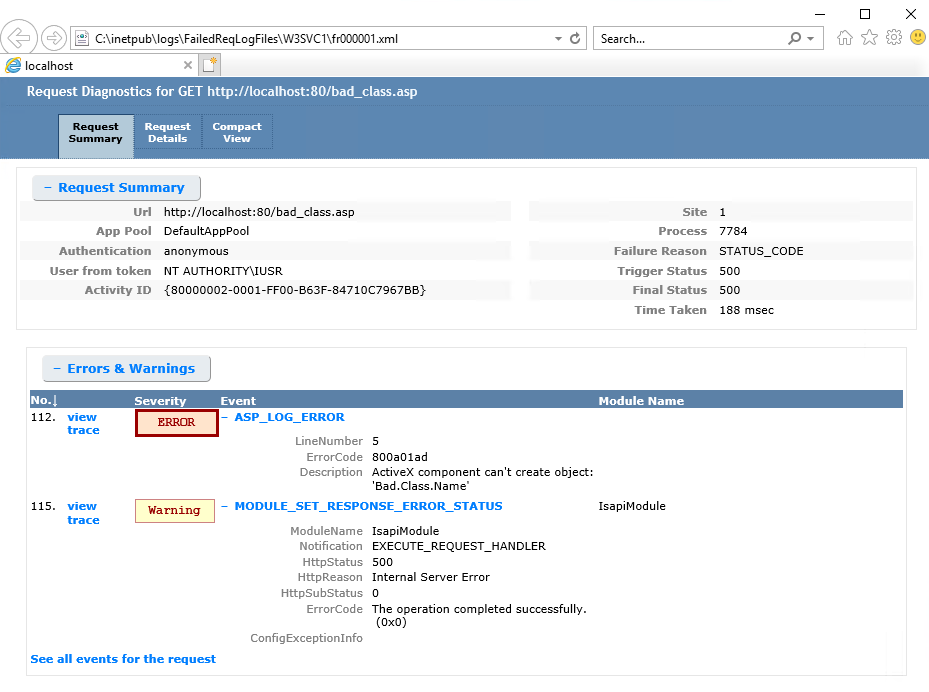Open the search provider dropdown arrow
Image resolution: width=929 pixels, height=692 pixels.
(811, 39)
